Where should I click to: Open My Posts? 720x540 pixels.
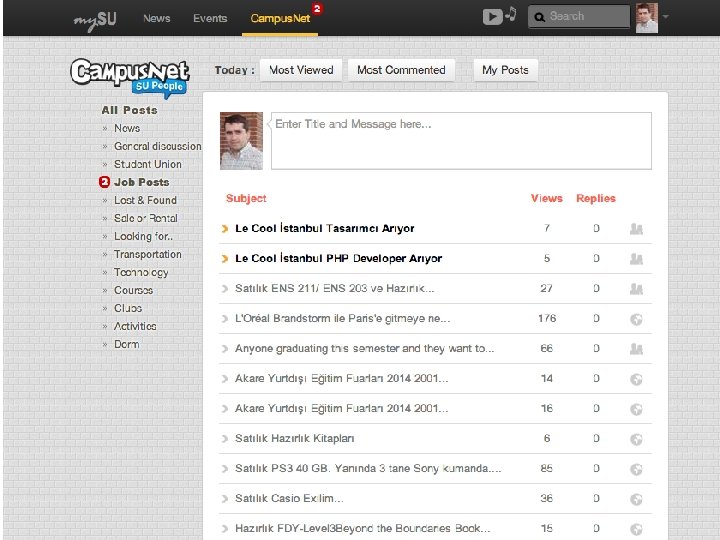(505, 70)
